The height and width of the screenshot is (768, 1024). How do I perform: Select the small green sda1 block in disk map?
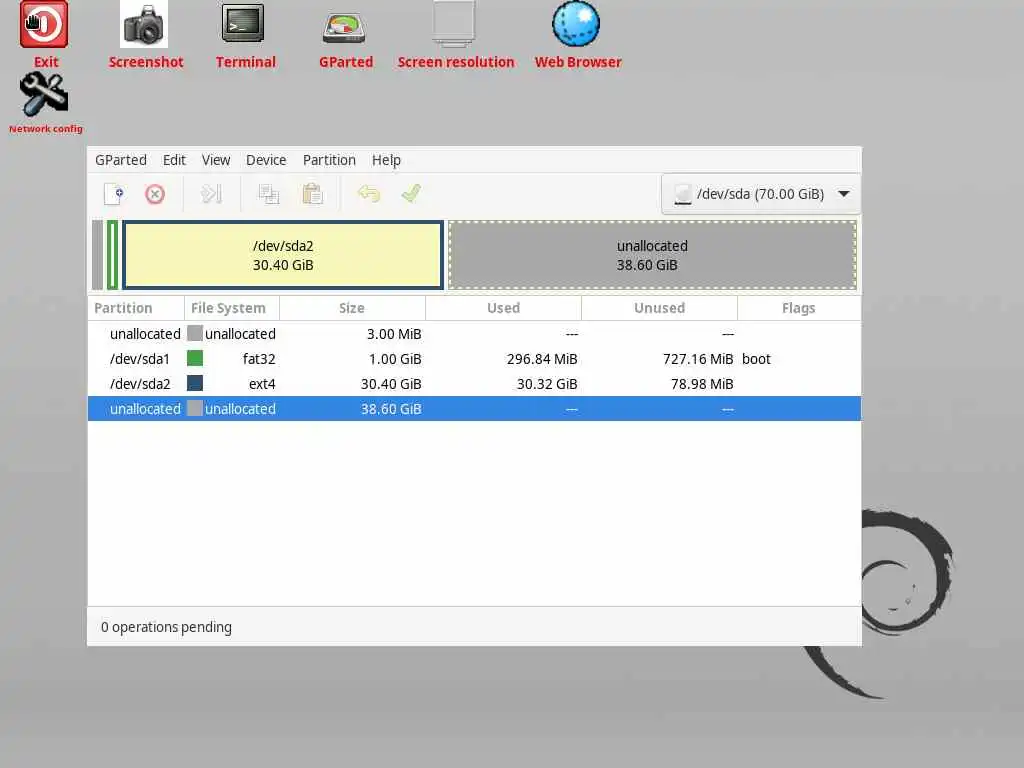112,255
